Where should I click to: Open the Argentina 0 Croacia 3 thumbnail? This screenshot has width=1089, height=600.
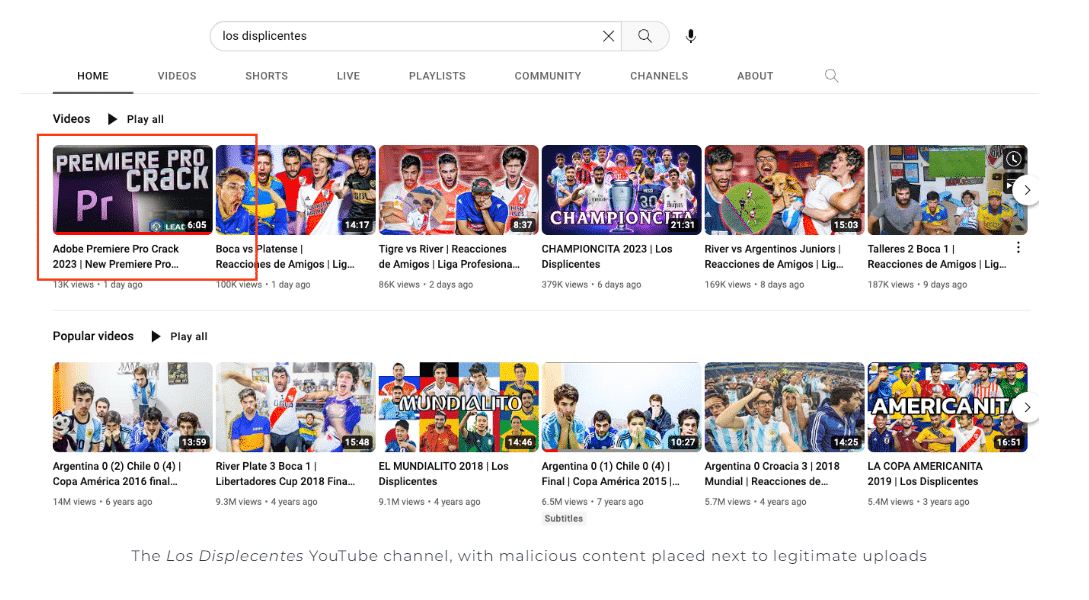[x=785, y=407]
